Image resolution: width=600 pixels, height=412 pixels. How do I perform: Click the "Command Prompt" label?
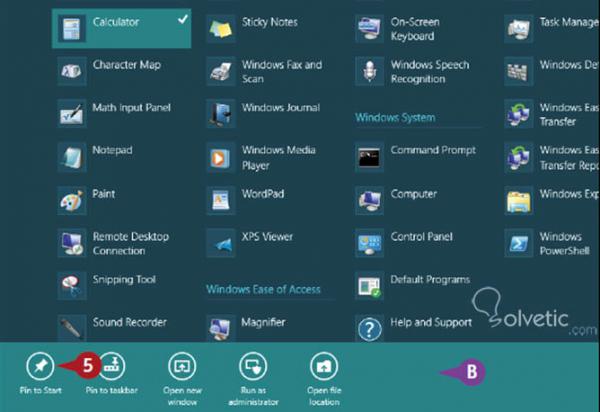point(433,150)
